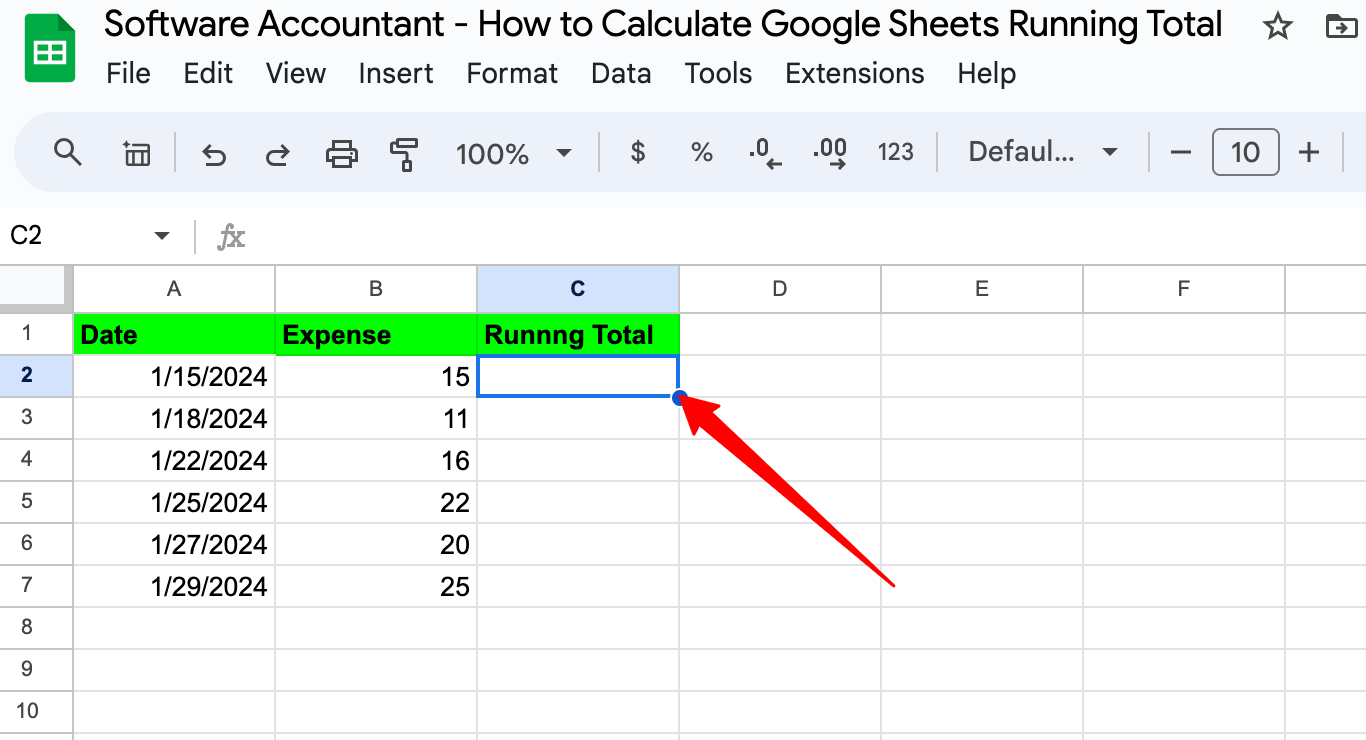Viewport: 1366px width, 740px height.
Task: Select the expense cell showing 20
Action: click(x=376, y=544)
